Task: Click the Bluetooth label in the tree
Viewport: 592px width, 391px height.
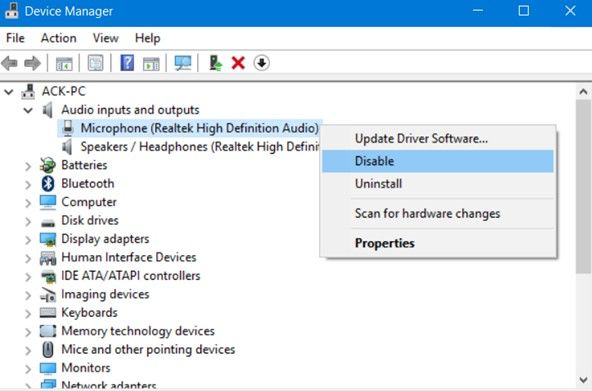Action: coord(88,184)
